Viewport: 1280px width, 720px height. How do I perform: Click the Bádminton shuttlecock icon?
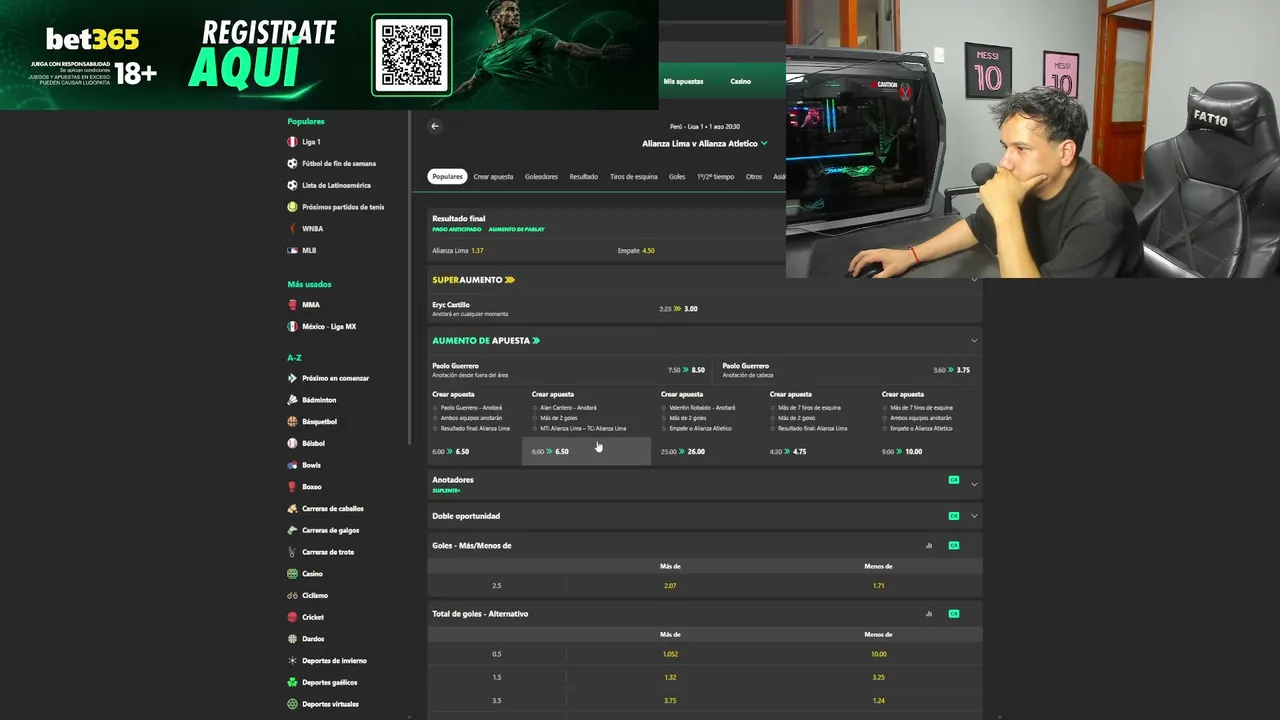pyautogui.click(x=292, y=400)
